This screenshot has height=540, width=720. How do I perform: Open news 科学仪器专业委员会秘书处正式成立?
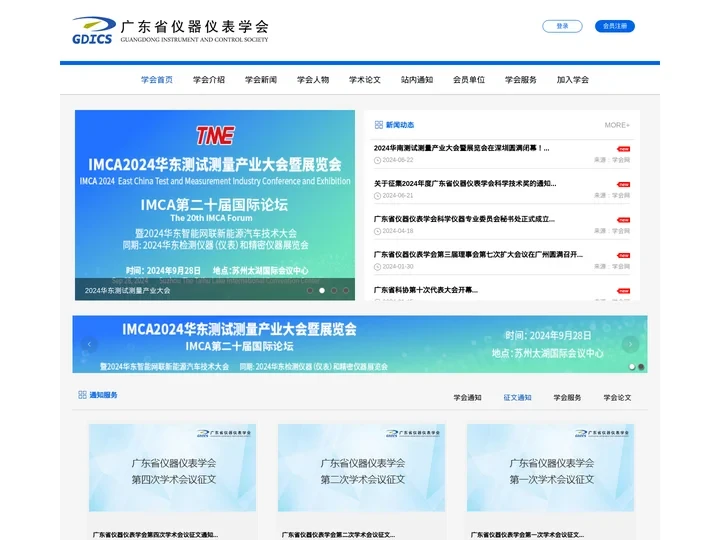coord(464,219)
